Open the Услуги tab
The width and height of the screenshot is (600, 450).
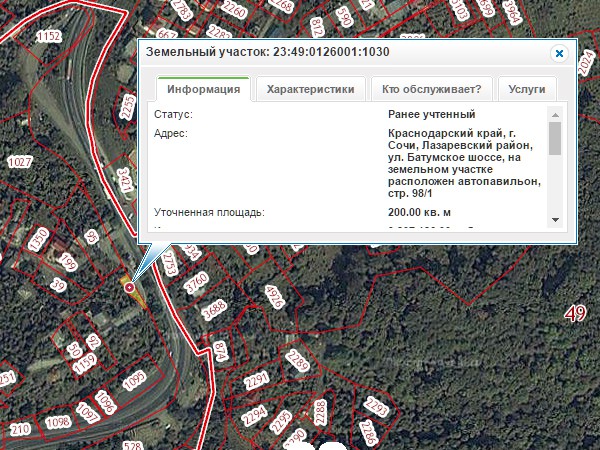point(527,89)
